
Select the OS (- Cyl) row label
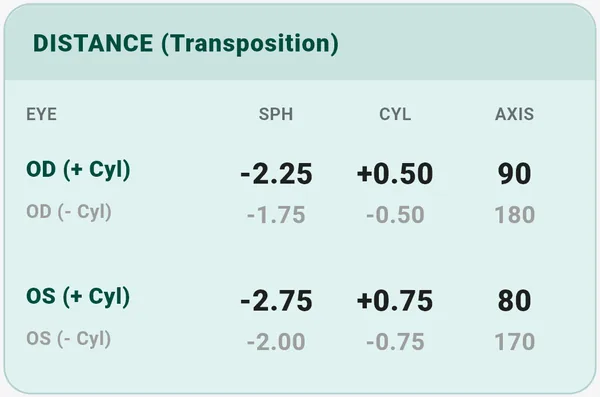pyautogui.click(x=69, y=339)
